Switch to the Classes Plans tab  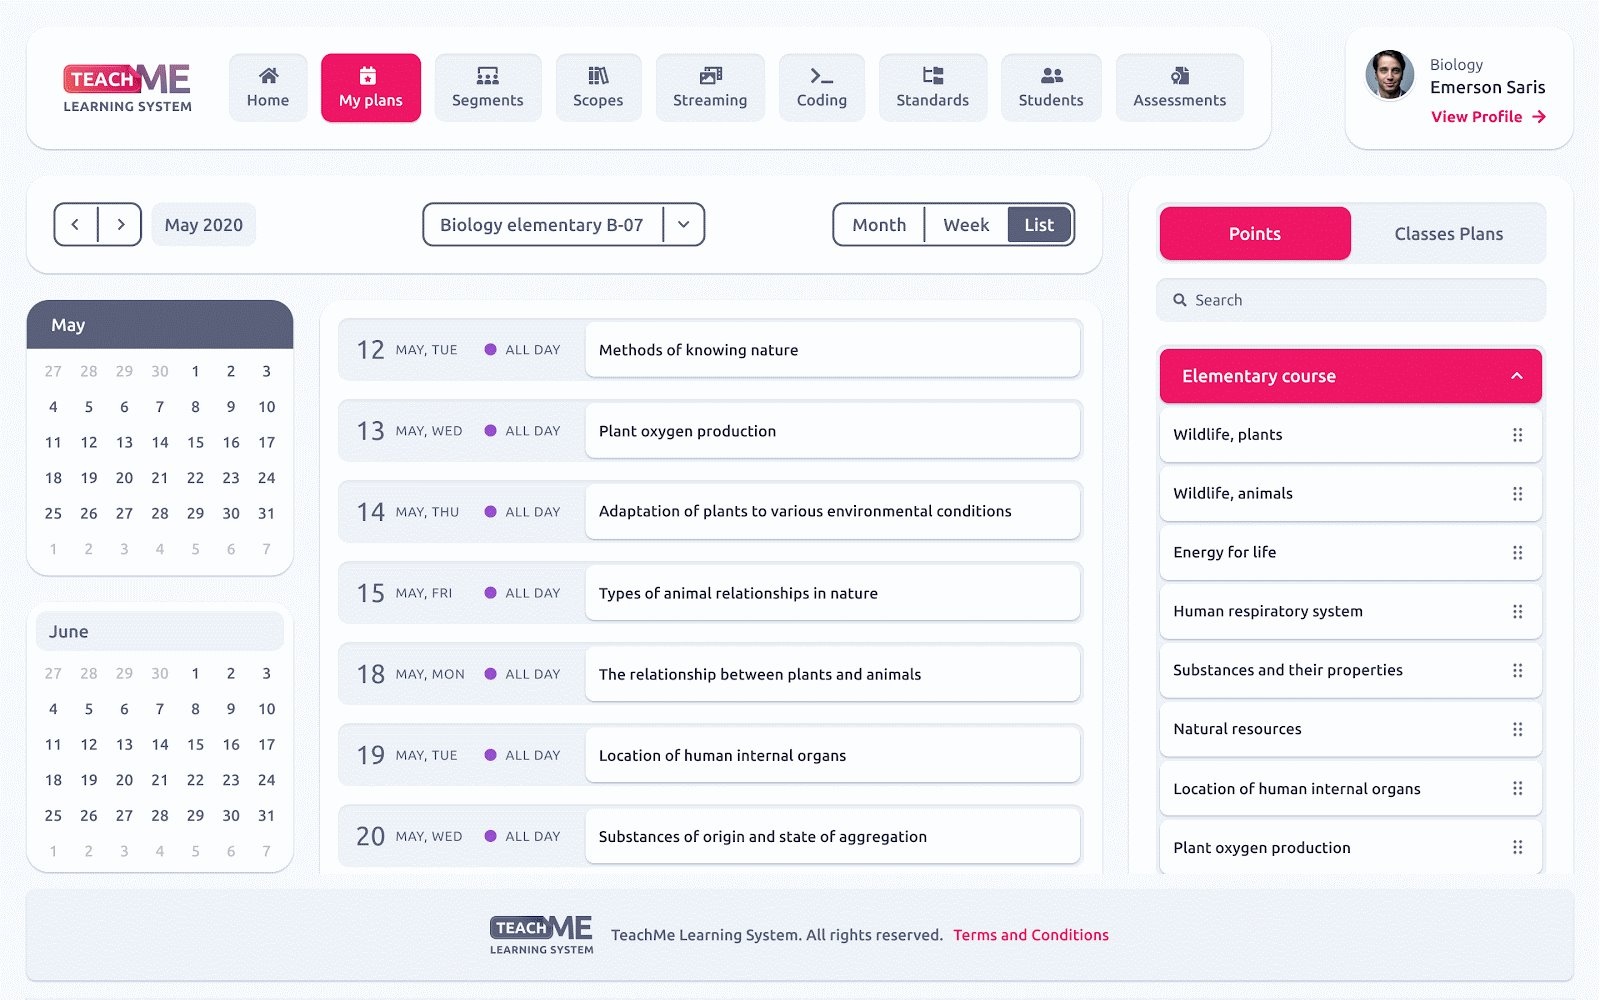[1448, 234]
